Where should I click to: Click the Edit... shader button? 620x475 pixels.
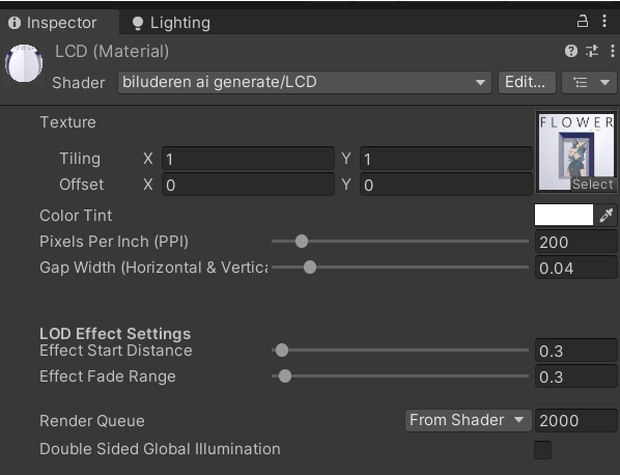point(527,82)
